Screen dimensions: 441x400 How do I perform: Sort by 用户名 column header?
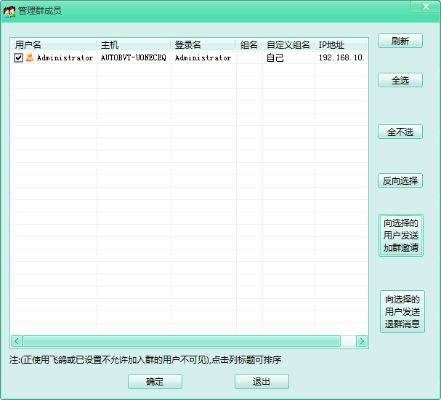[x=54, y=45]
